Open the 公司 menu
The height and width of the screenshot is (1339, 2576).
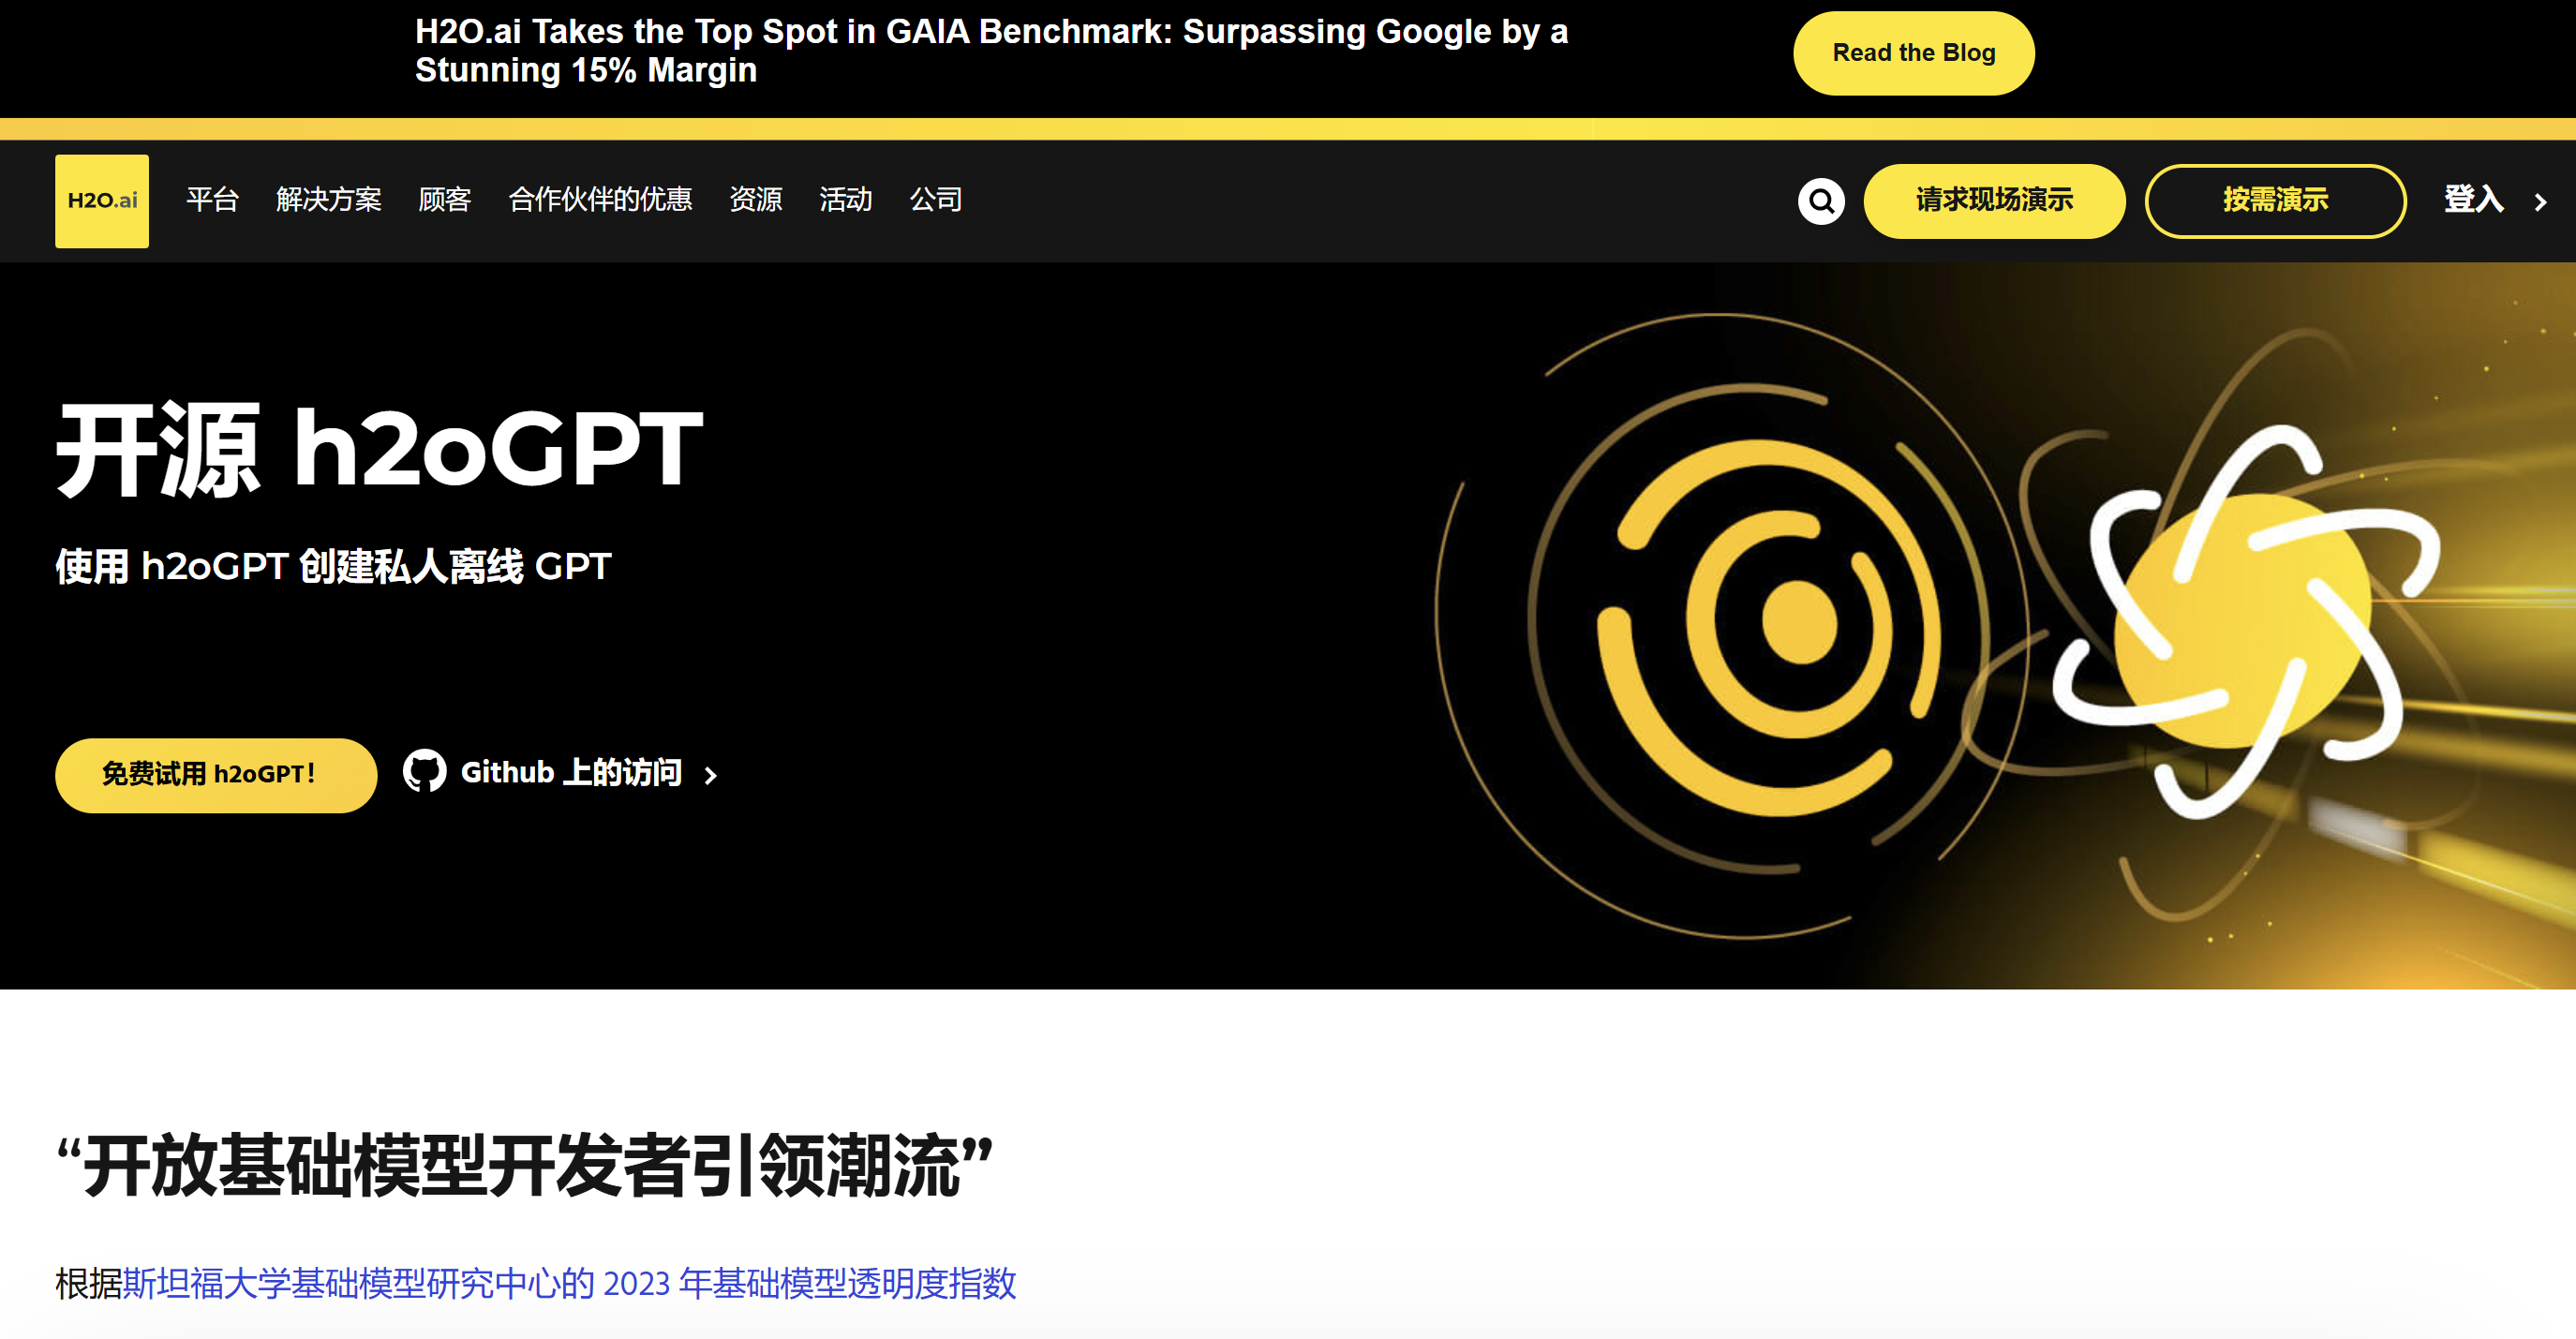(x=935, y=200)
